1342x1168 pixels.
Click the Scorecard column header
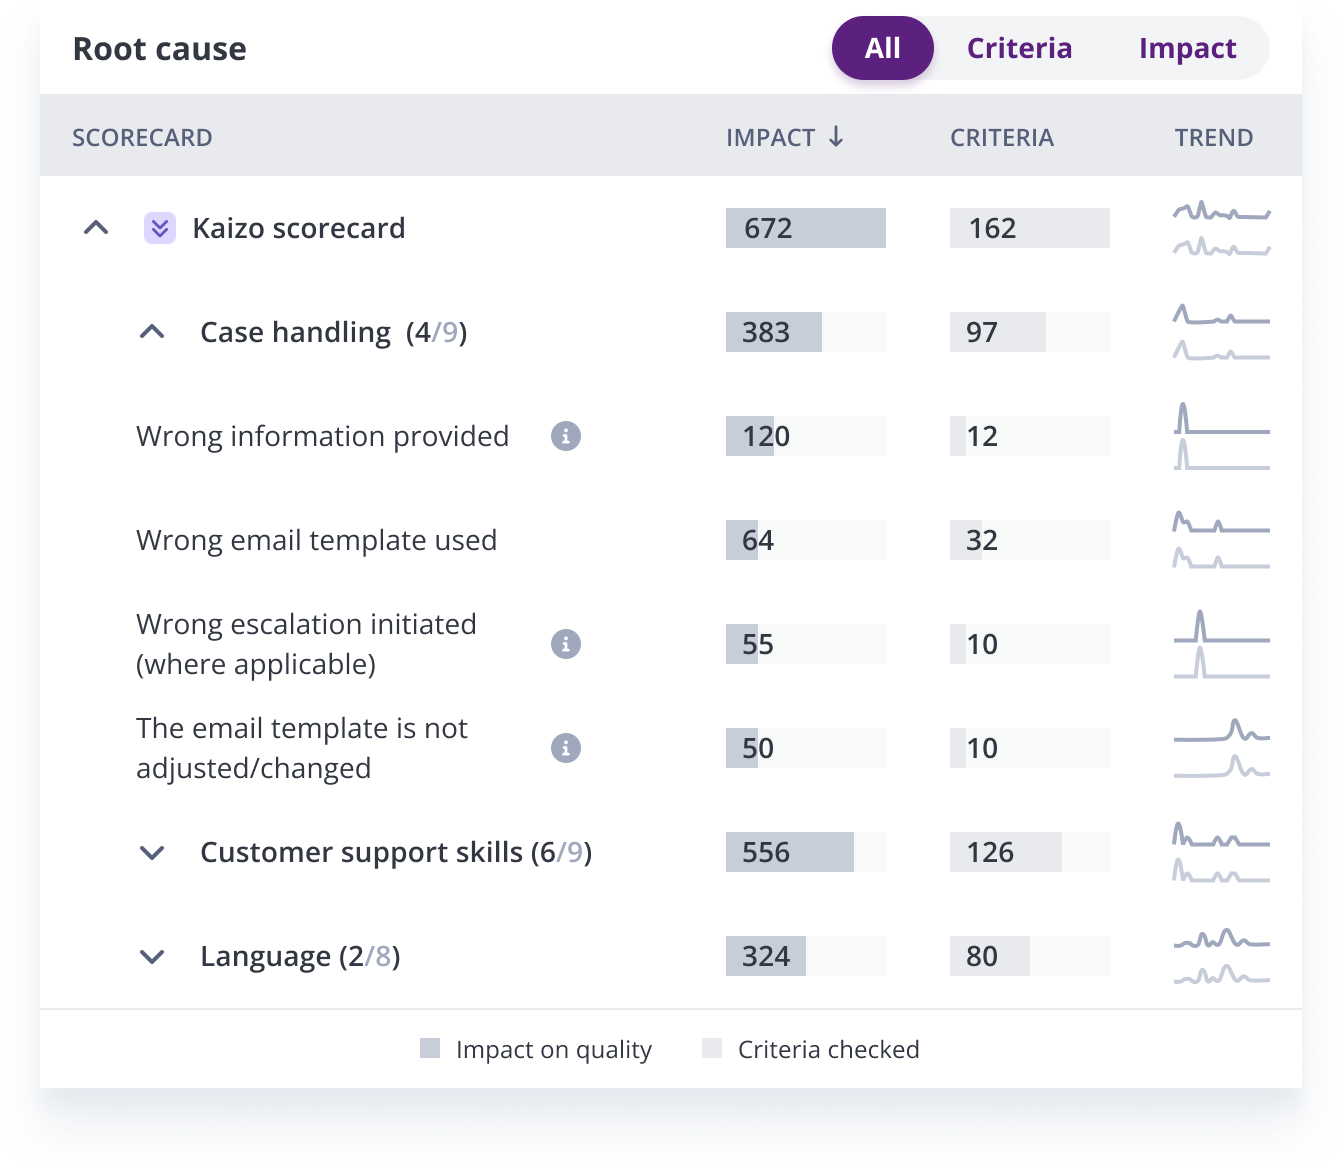tap(142, 138)
